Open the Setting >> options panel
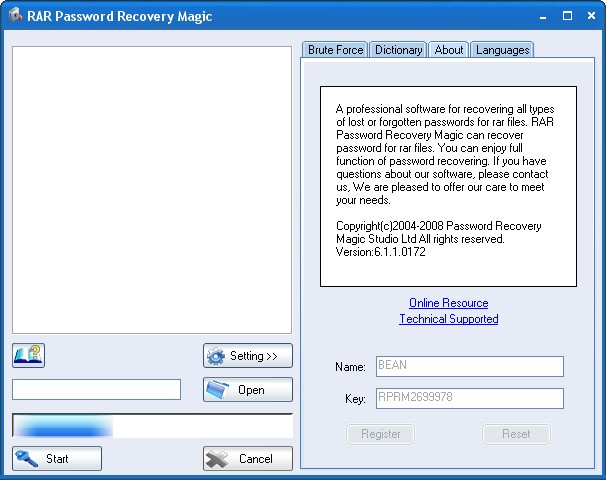 [248, 356]
